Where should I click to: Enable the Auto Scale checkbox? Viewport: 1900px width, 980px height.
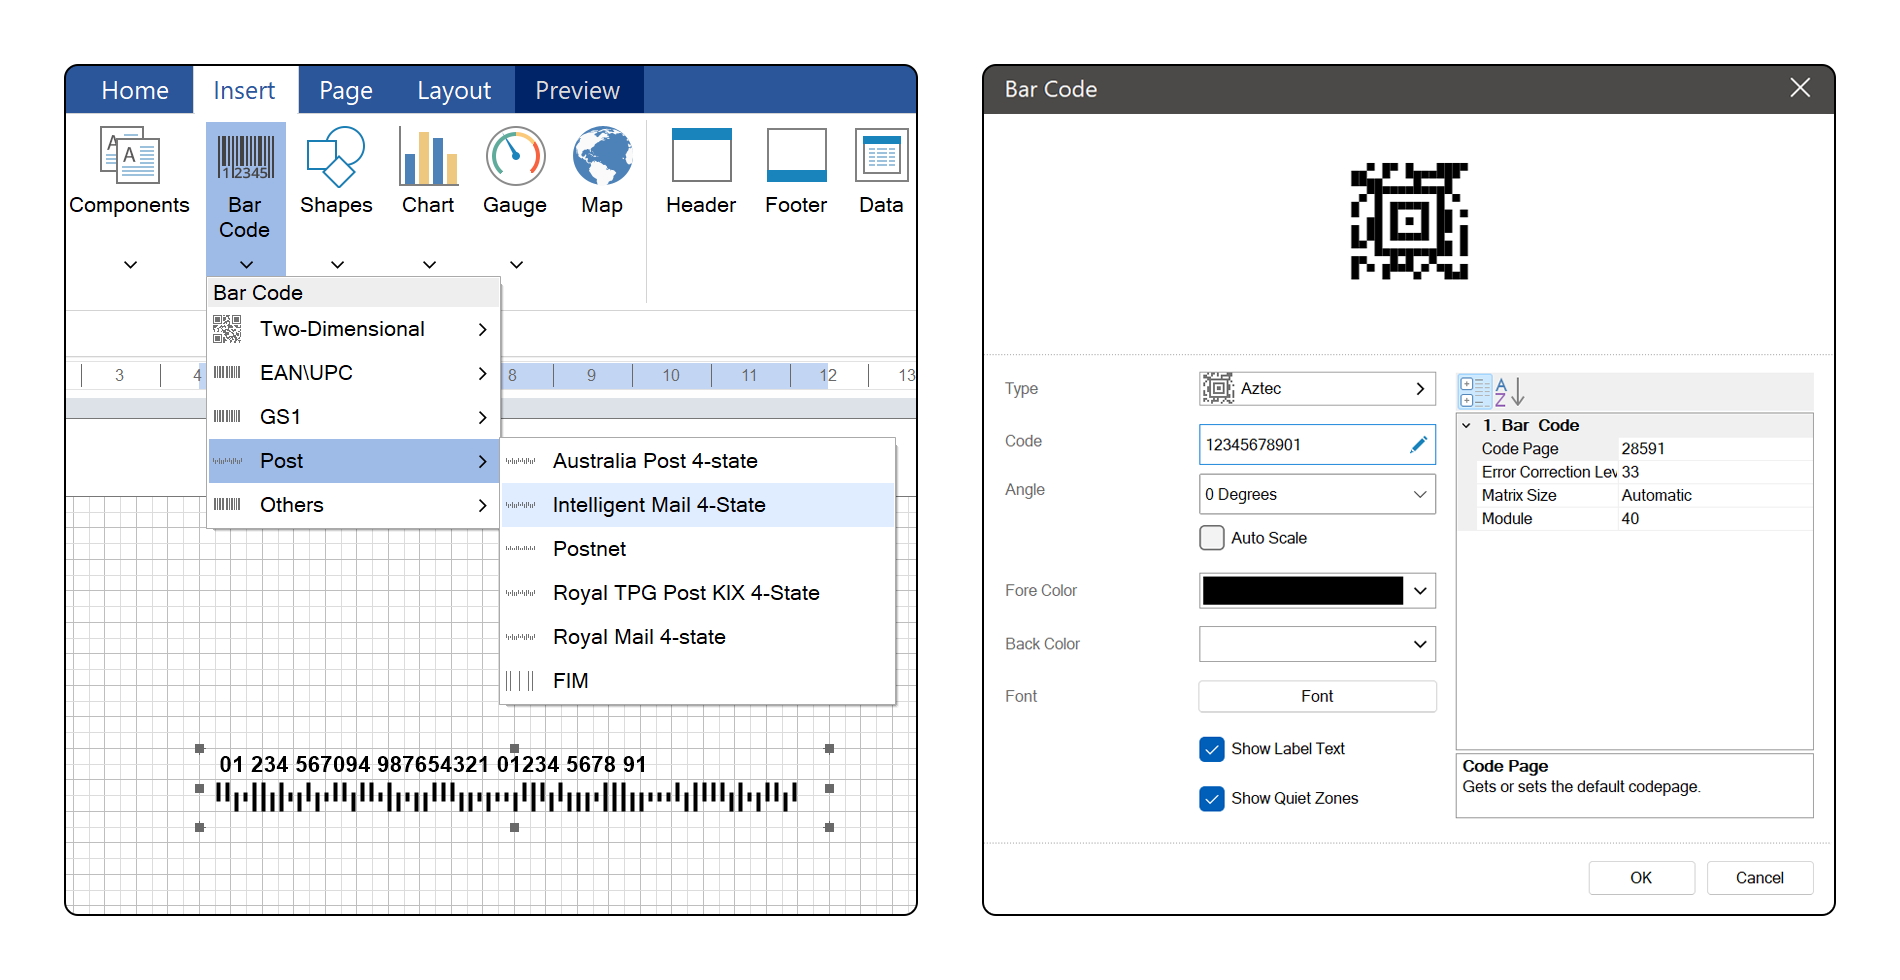point(1211,538)
